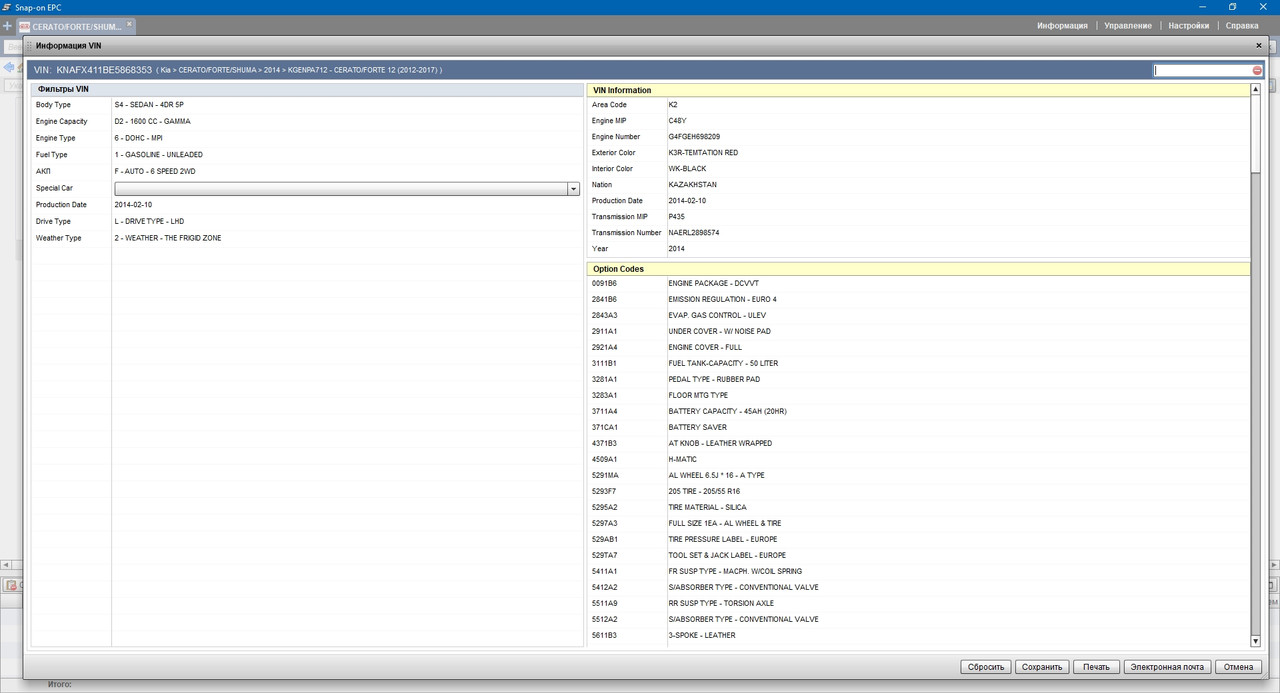Open the Информация menu
1280x693 pixels.
click(1062, 26)
